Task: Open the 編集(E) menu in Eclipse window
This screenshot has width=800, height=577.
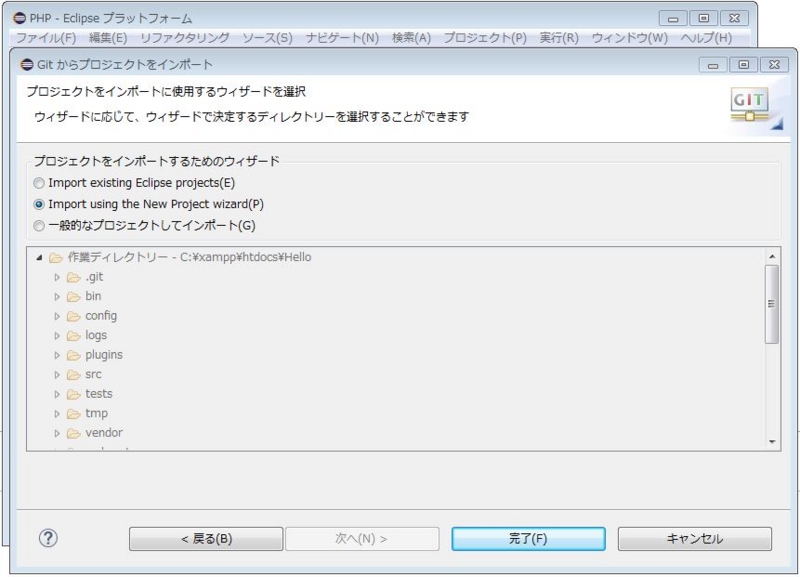Action: [108, 38]
